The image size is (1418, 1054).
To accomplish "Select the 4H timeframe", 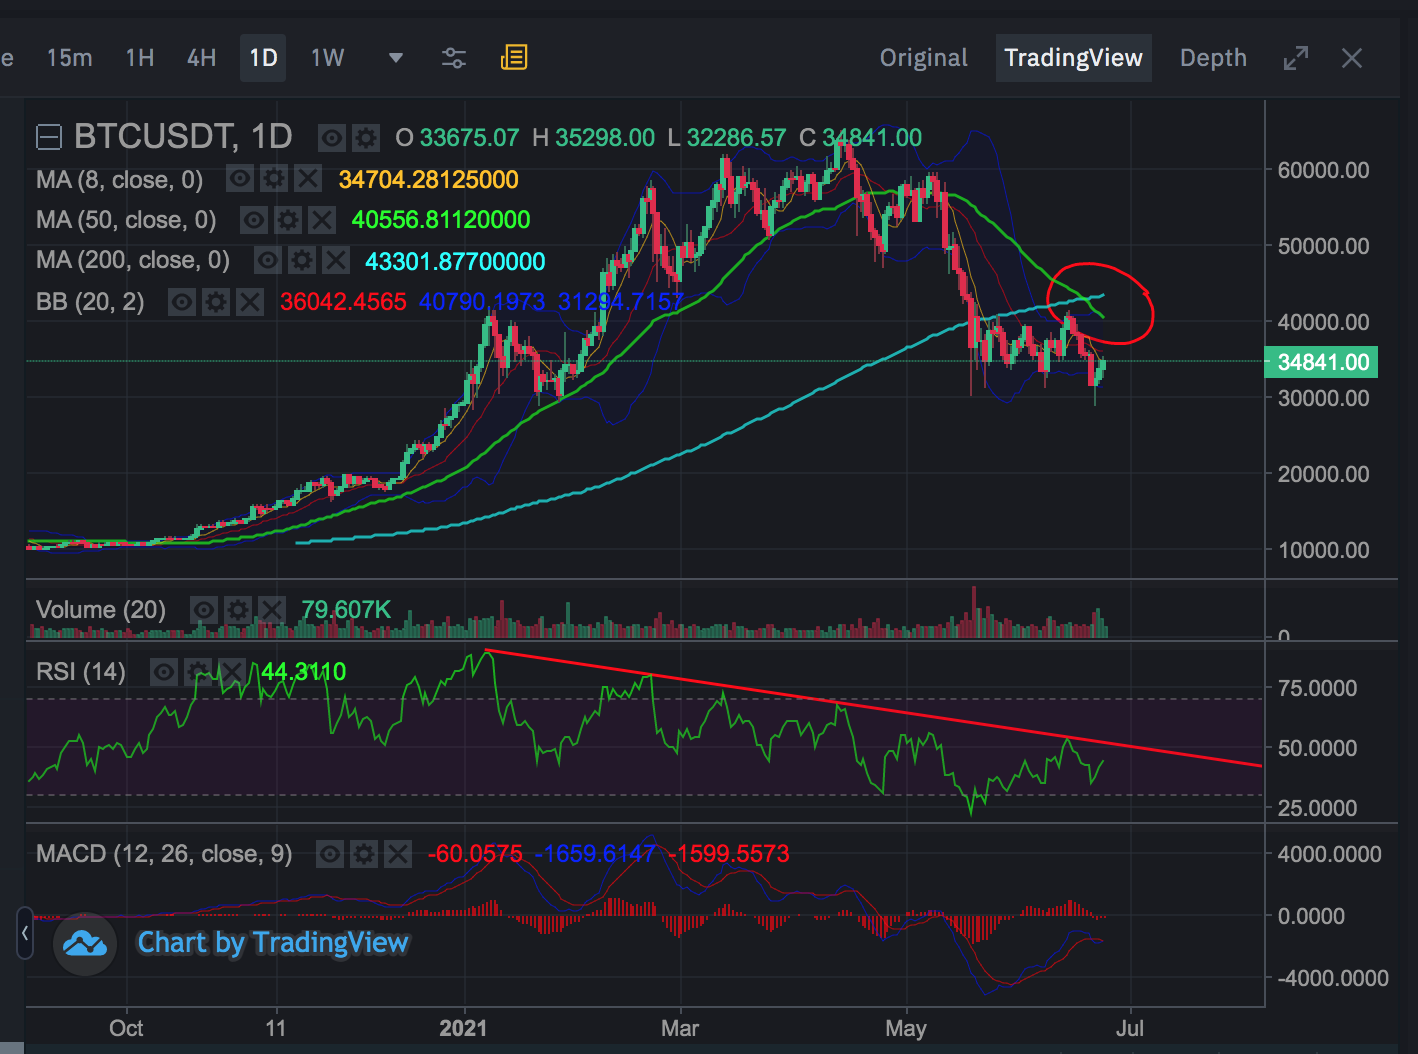I will (x=202, y=58).
